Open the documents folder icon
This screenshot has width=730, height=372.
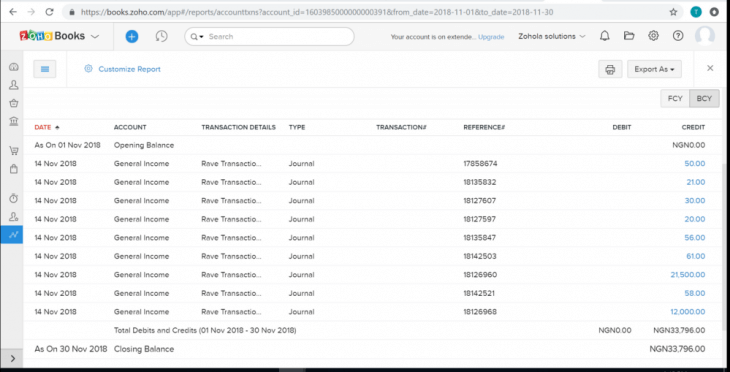(629, 36)
